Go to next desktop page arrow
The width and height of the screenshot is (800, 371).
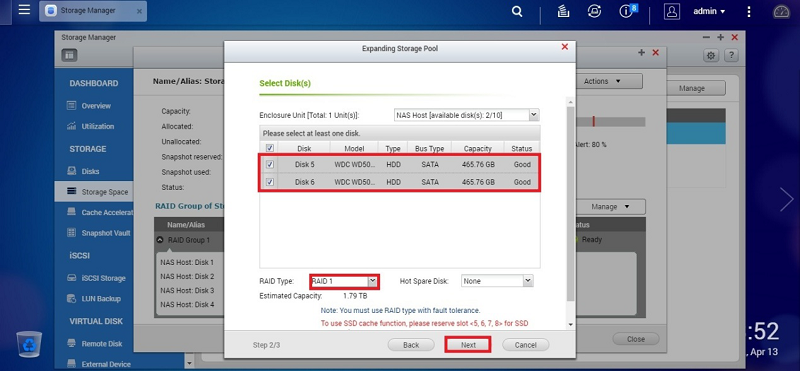(786, 199)
